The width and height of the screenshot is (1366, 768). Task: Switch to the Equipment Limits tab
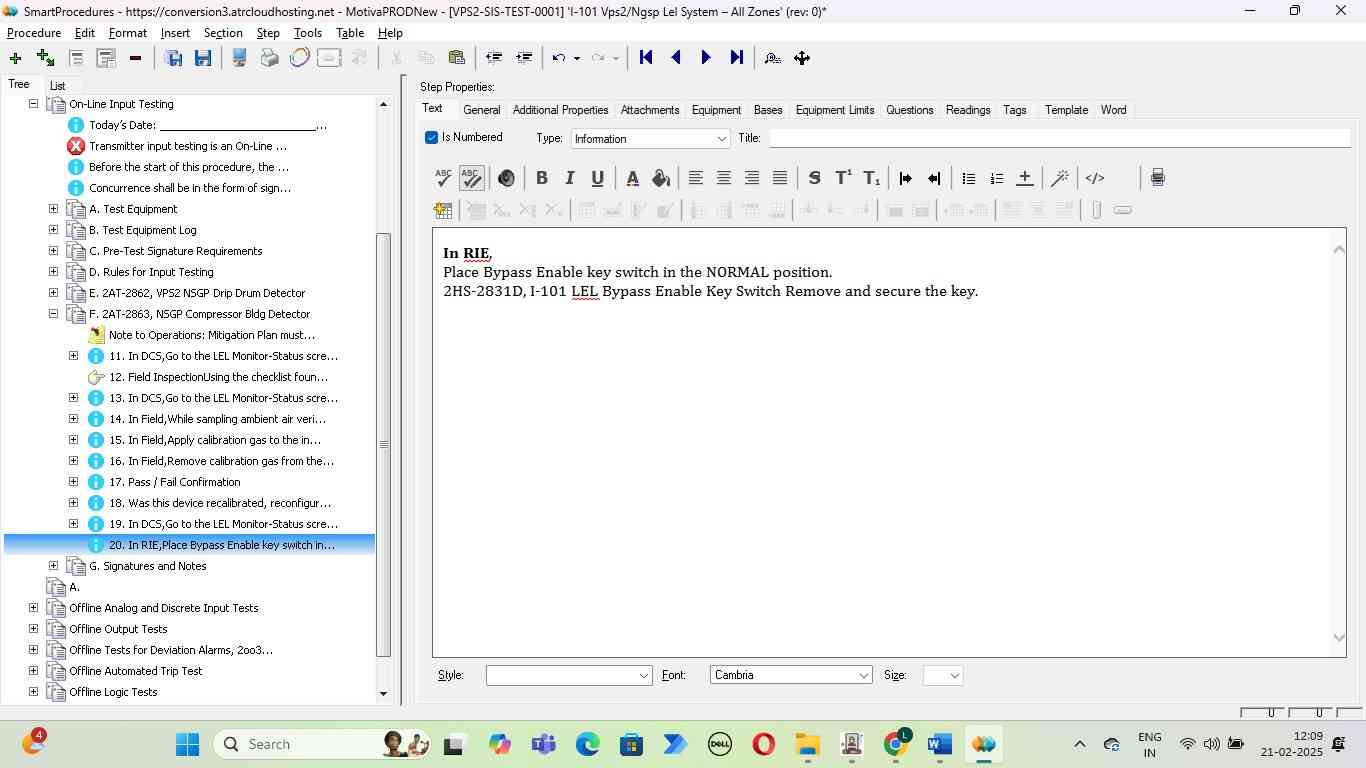(835, 110)
